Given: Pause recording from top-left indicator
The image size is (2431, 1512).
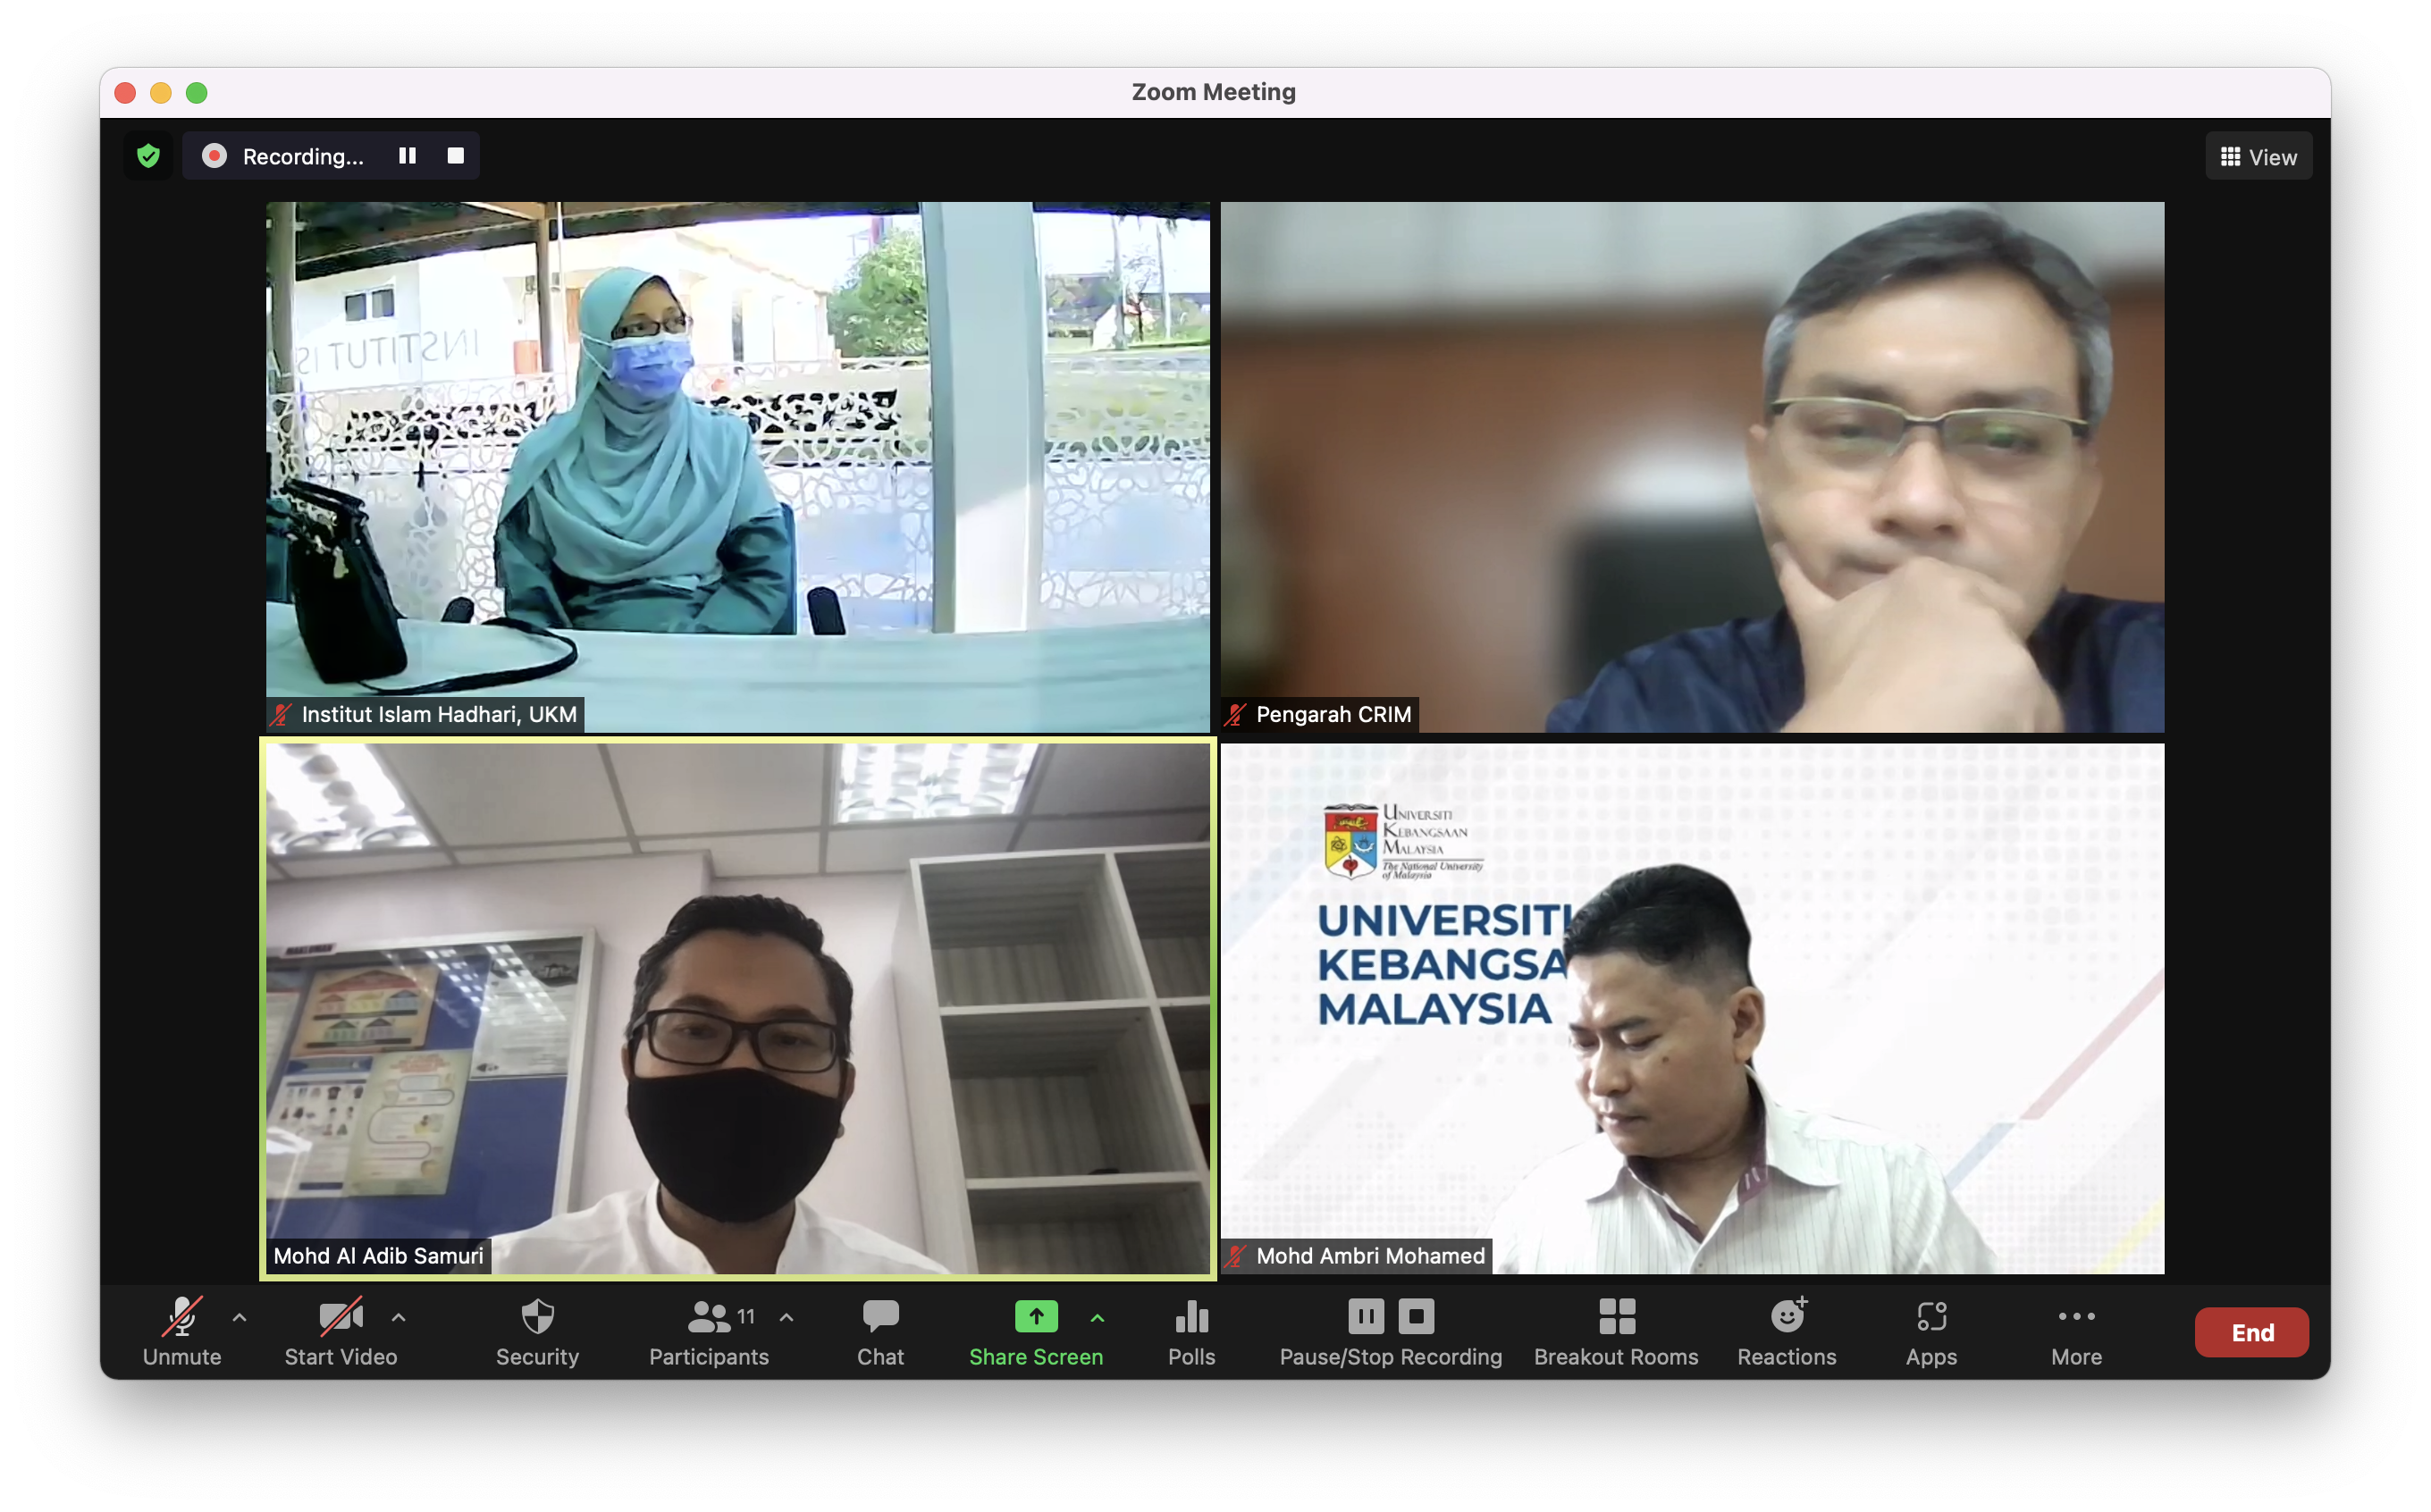Looking at the screenshot, I should pyautogui.click(x=407, y=156).
